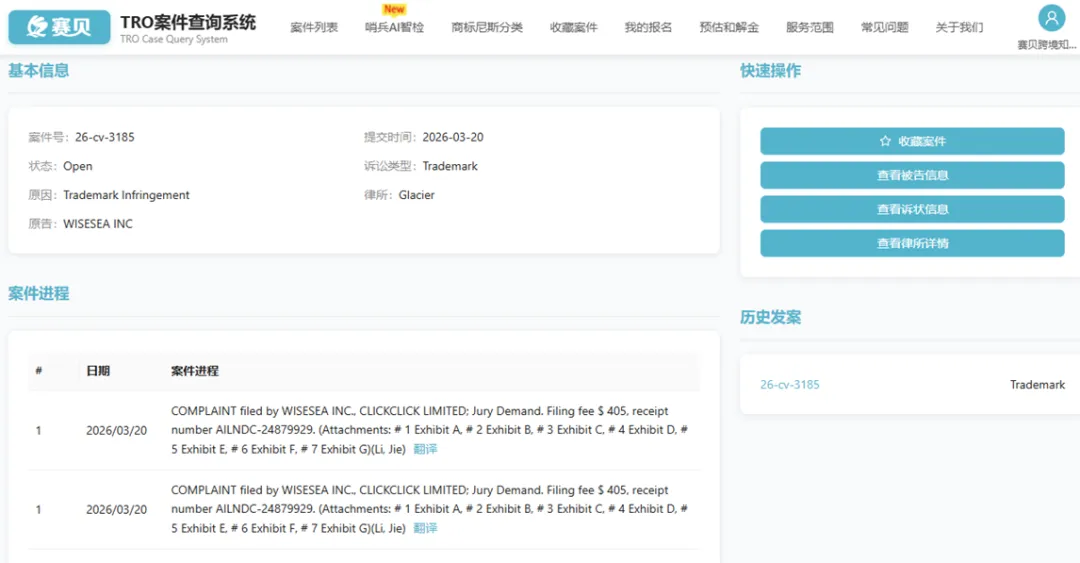Viewport: 1080px width, 563px height.
Task: Click the 收藏案件 quick action button
Action: pos(912,141)
